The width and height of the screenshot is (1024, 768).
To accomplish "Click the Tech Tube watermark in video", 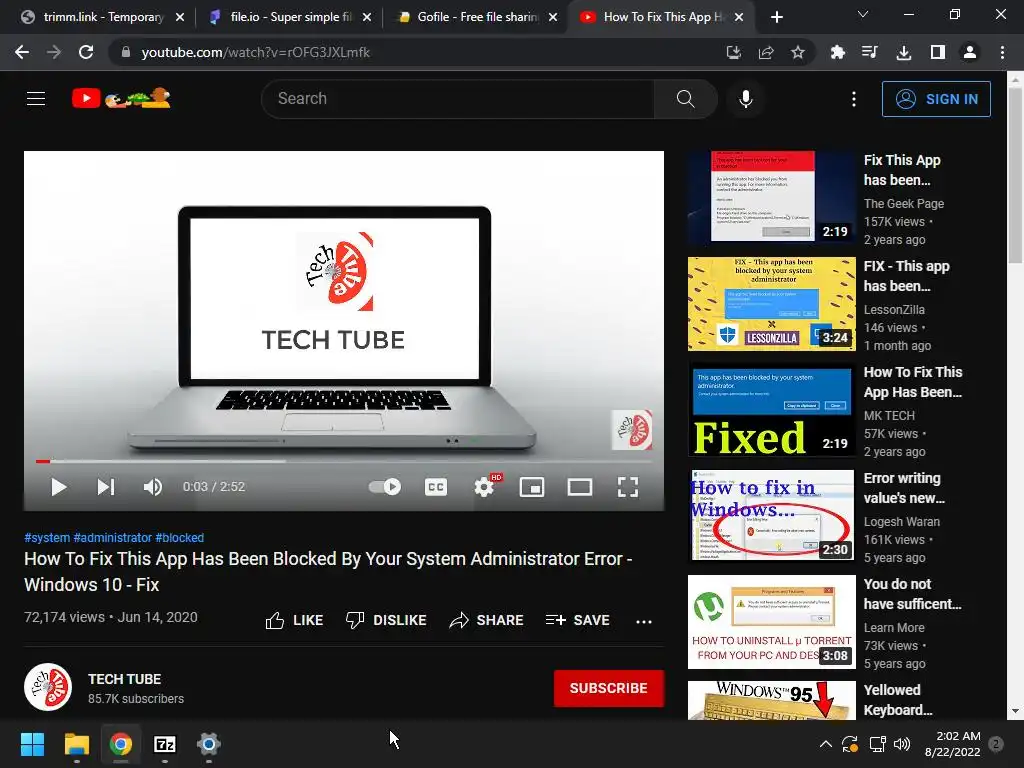I will (632, 430).
